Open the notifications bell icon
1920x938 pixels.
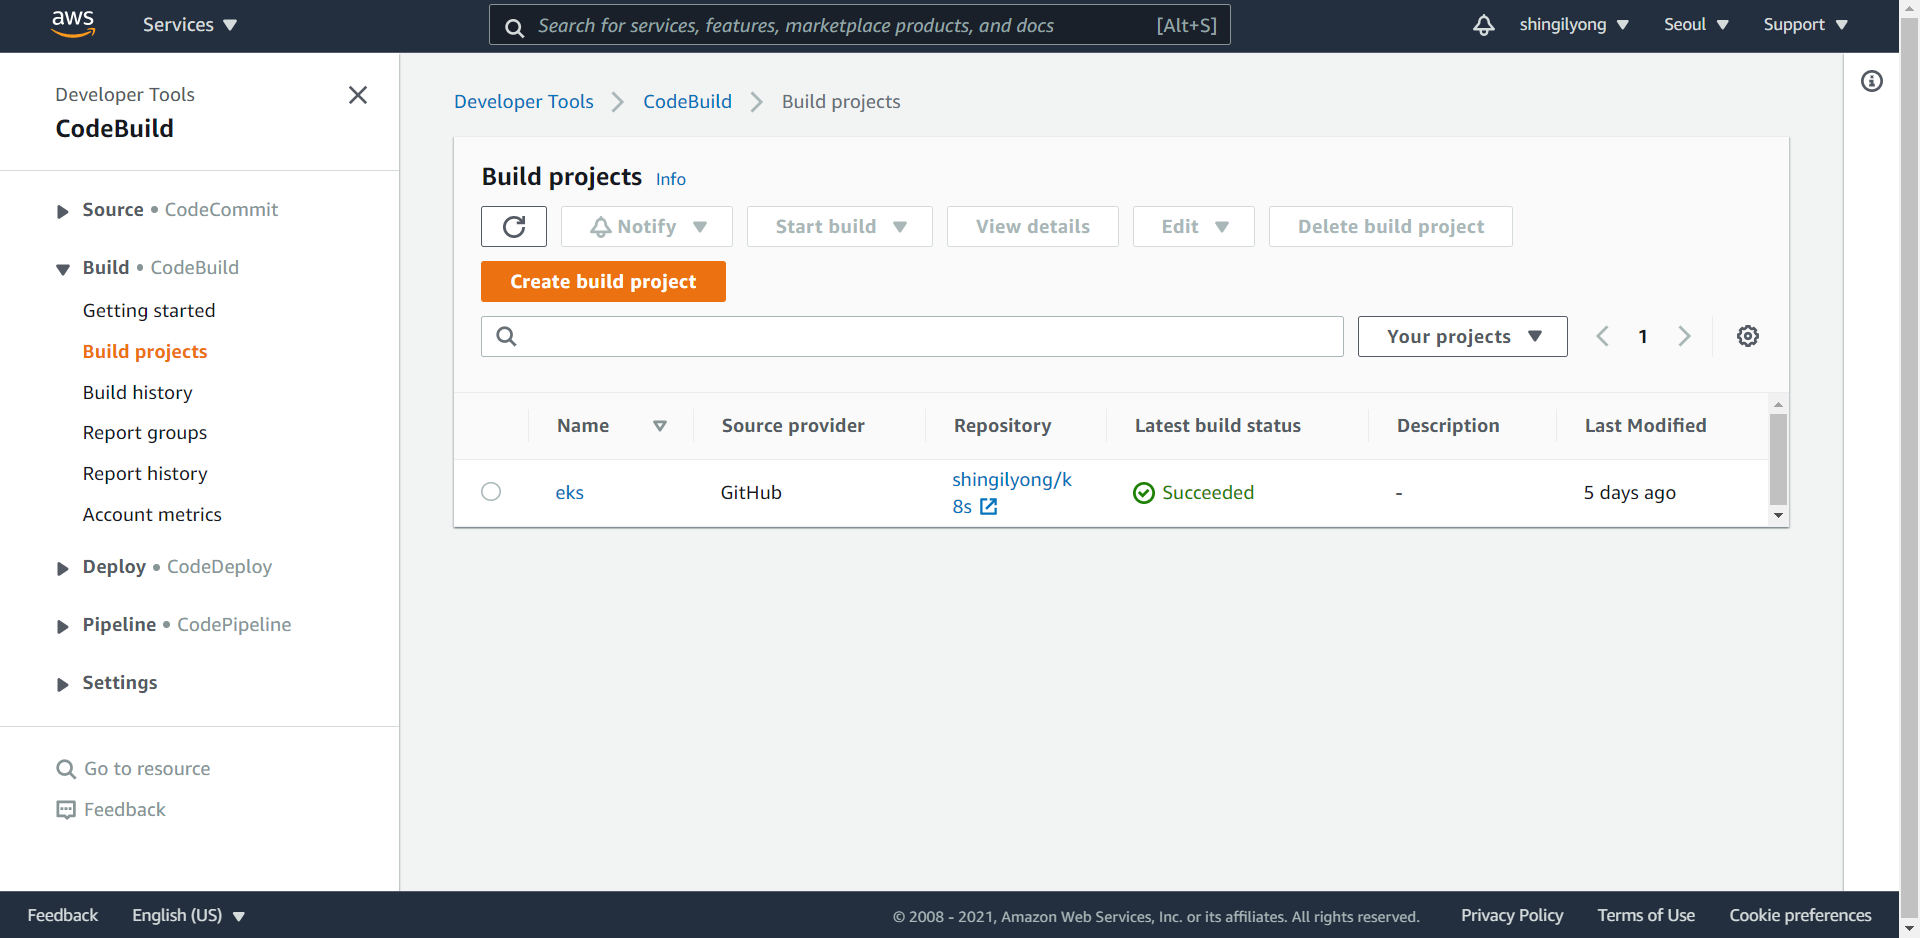[1484, 25]
